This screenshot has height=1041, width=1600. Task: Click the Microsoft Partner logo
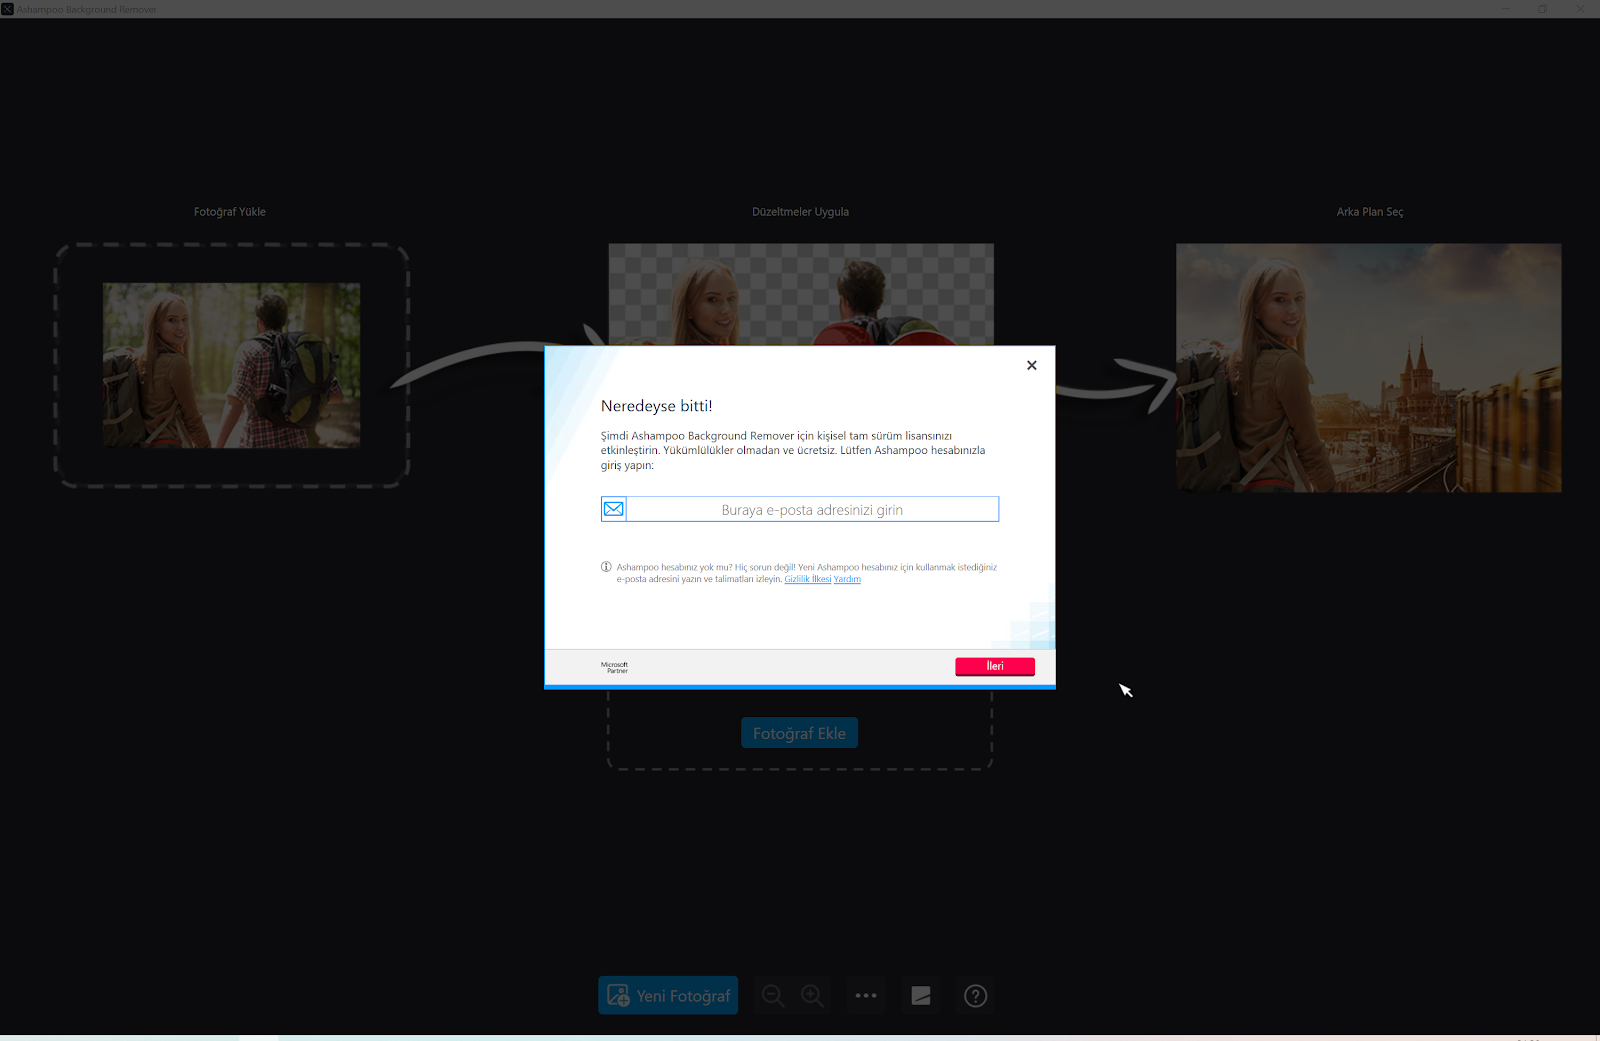coord(615,667)
